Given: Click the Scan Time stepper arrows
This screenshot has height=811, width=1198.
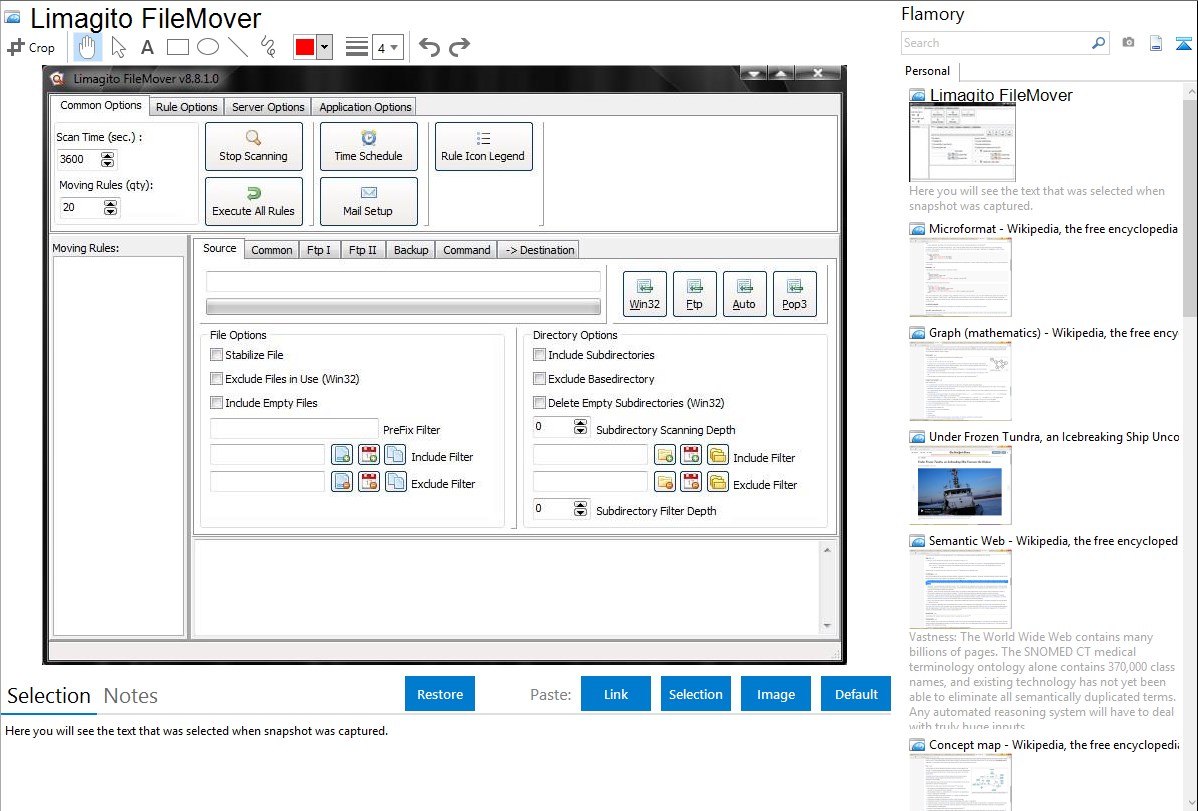Looking at the screenshot, I should 108,159.
